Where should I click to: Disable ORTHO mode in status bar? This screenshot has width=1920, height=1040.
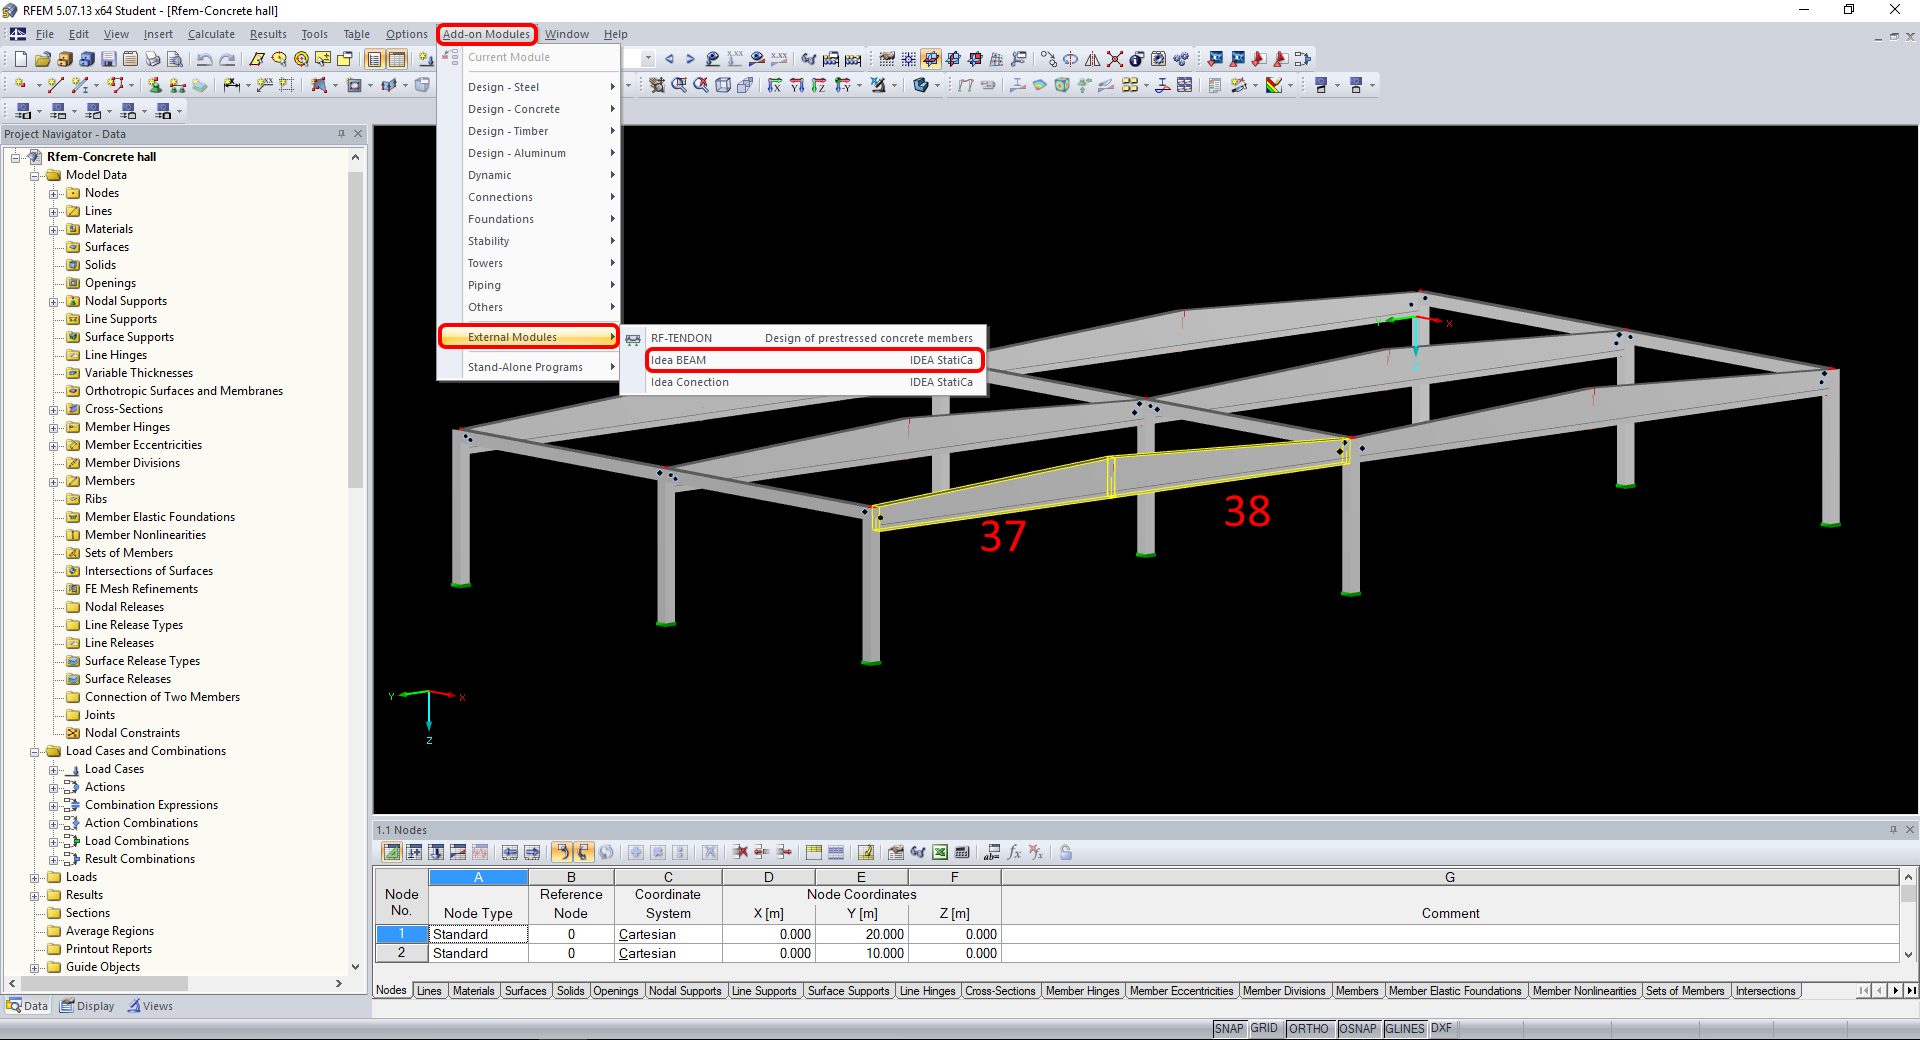click(1310, 1029)
